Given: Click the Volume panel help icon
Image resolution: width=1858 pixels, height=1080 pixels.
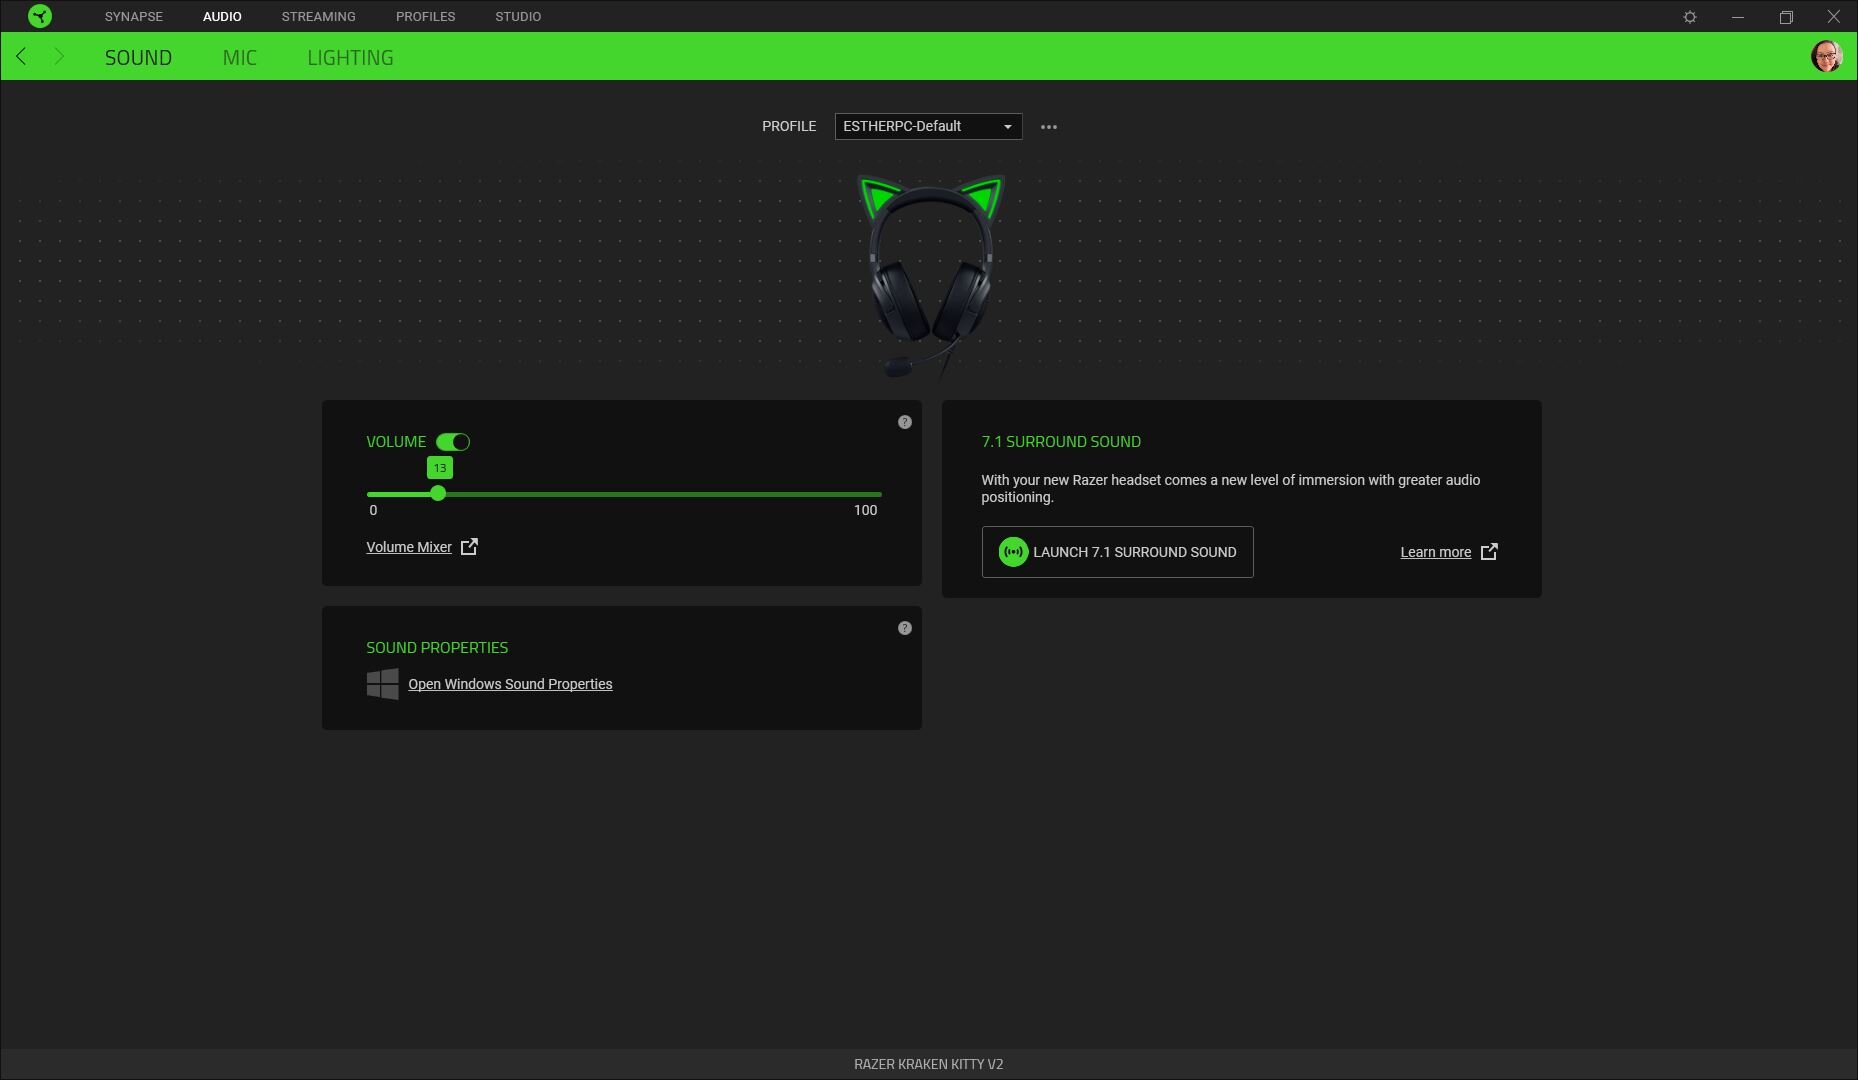Looking at the screenshot, I should pos(905,422).
